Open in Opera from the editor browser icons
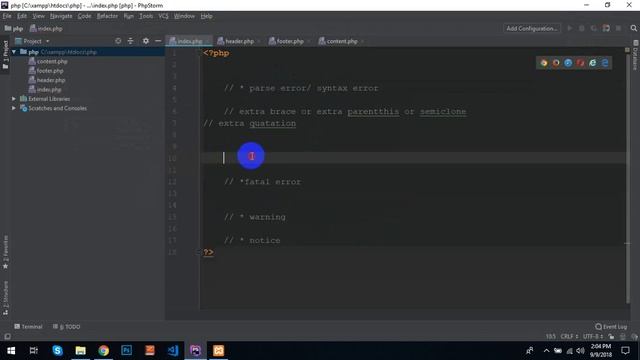Screen dimensions: 640x360 [x=580, y=63]
